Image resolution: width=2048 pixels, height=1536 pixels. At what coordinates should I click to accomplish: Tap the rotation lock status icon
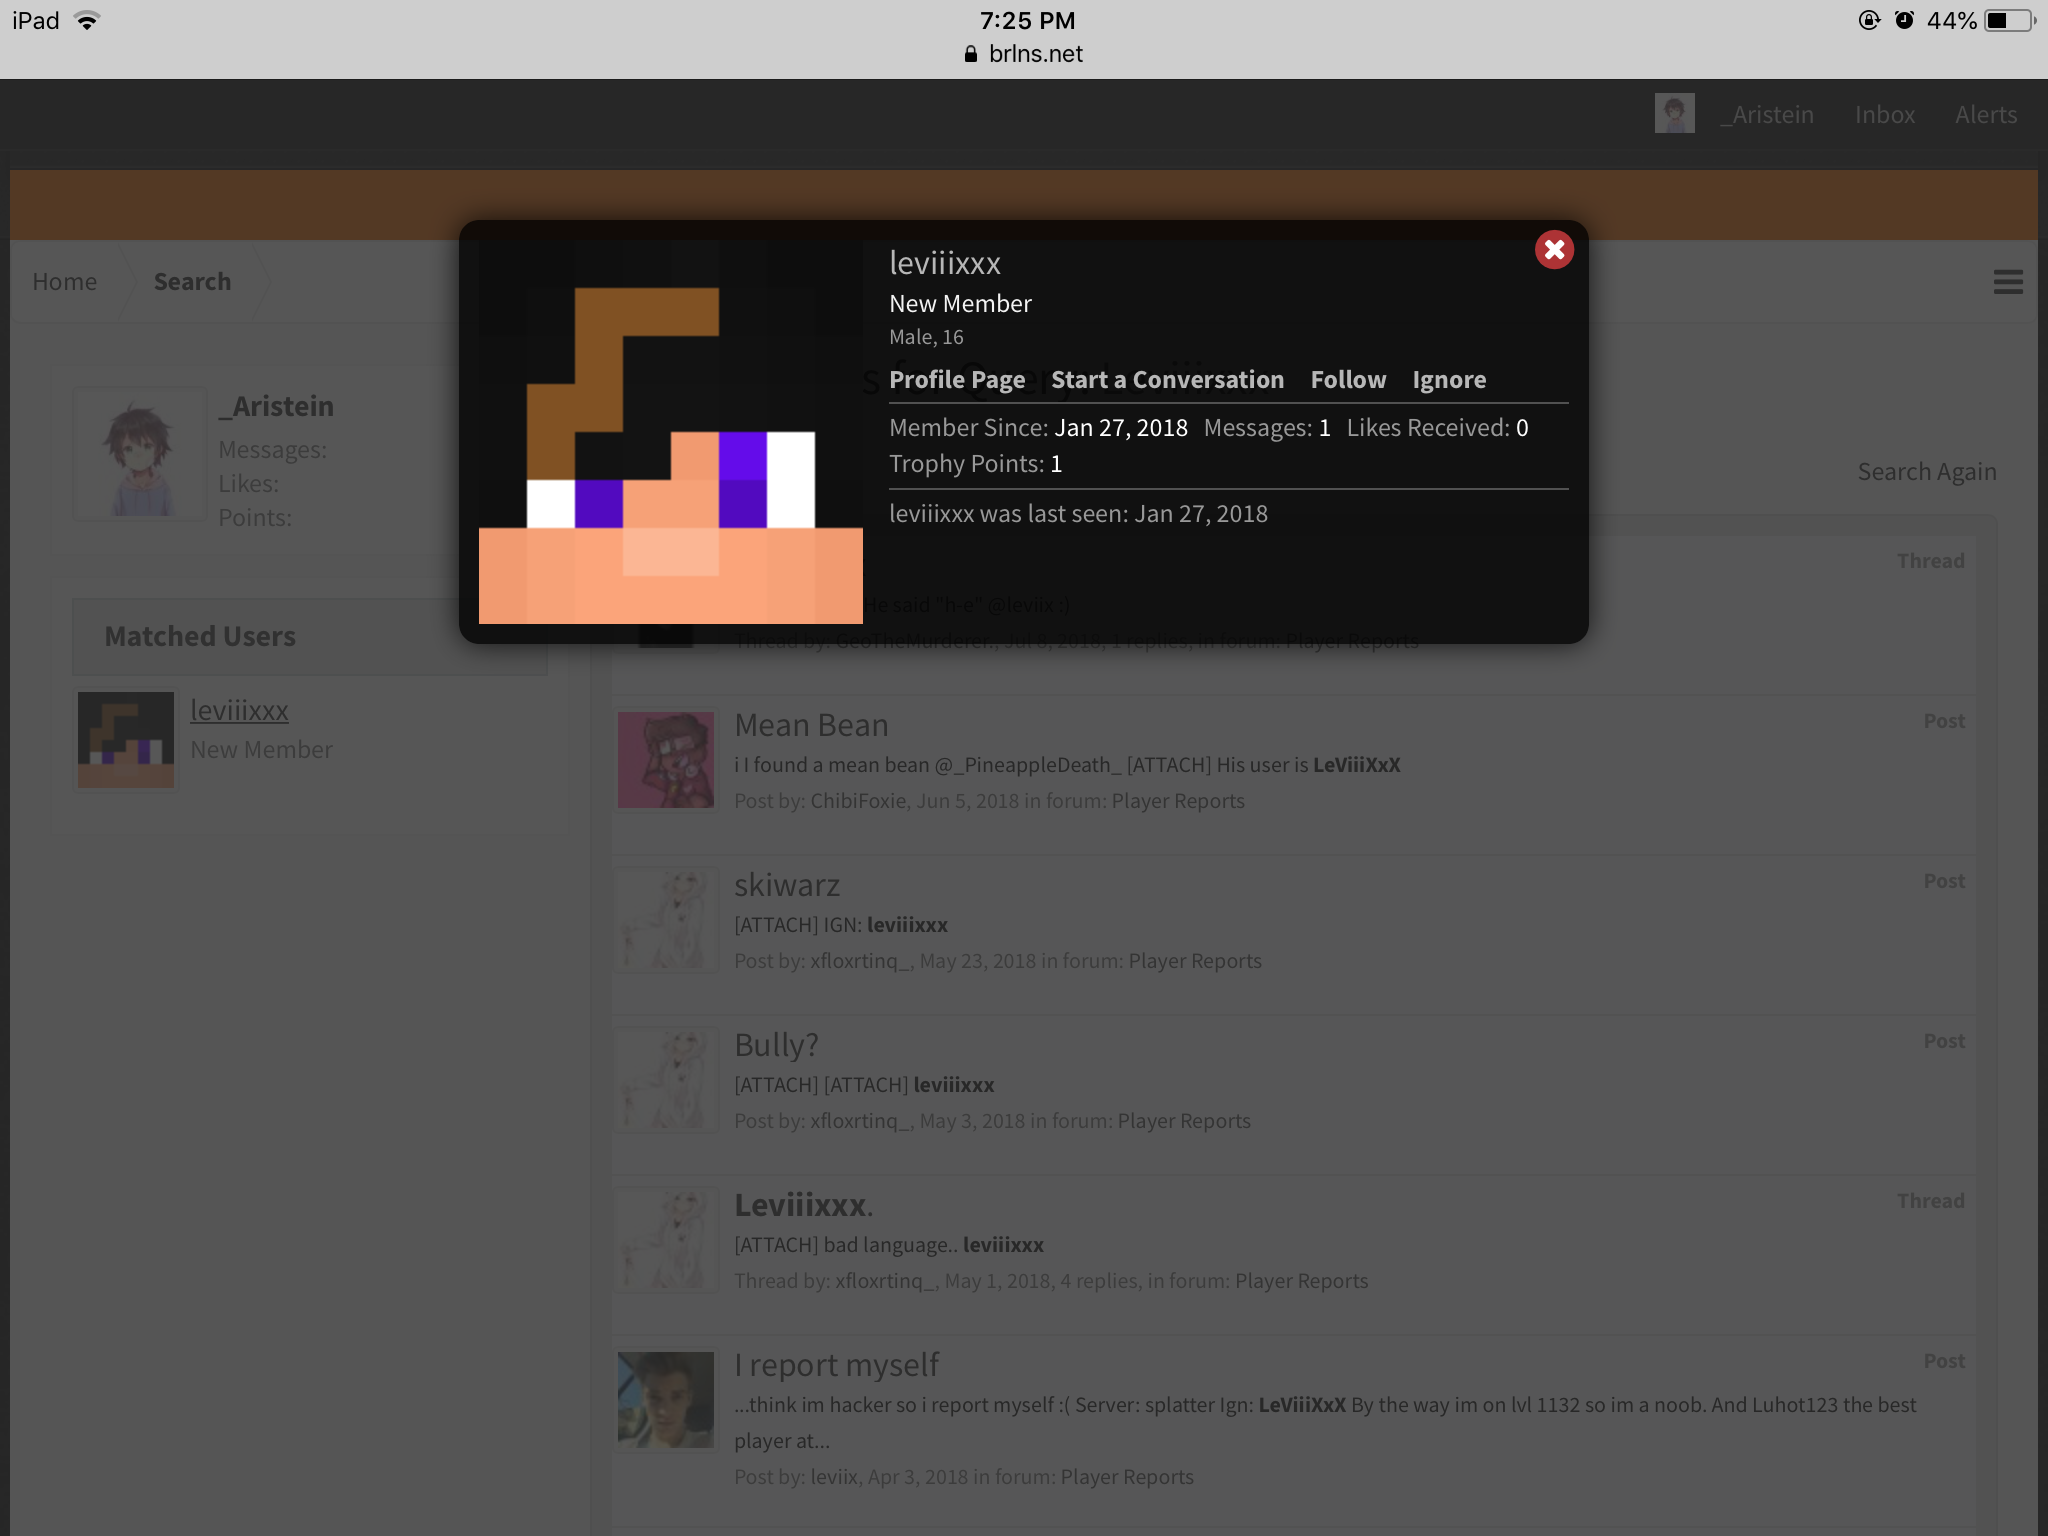(x=1868, y=20)
